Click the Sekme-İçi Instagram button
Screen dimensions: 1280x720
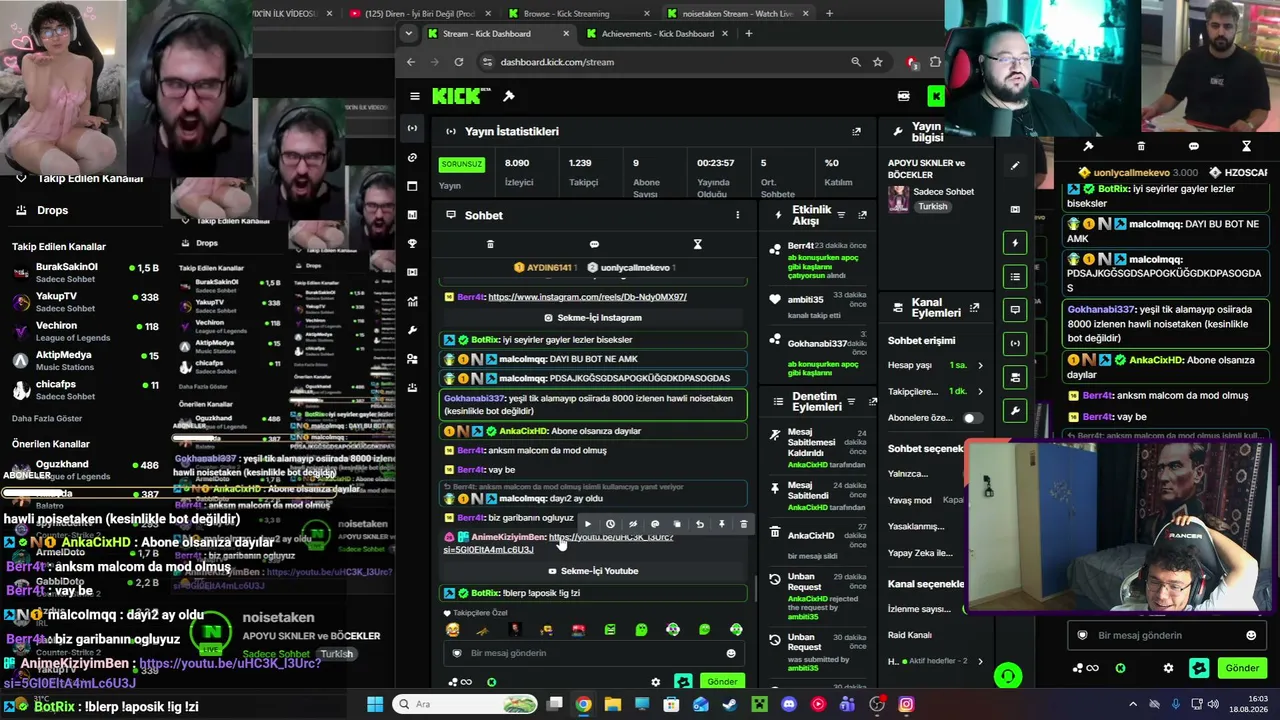point(593,318)
